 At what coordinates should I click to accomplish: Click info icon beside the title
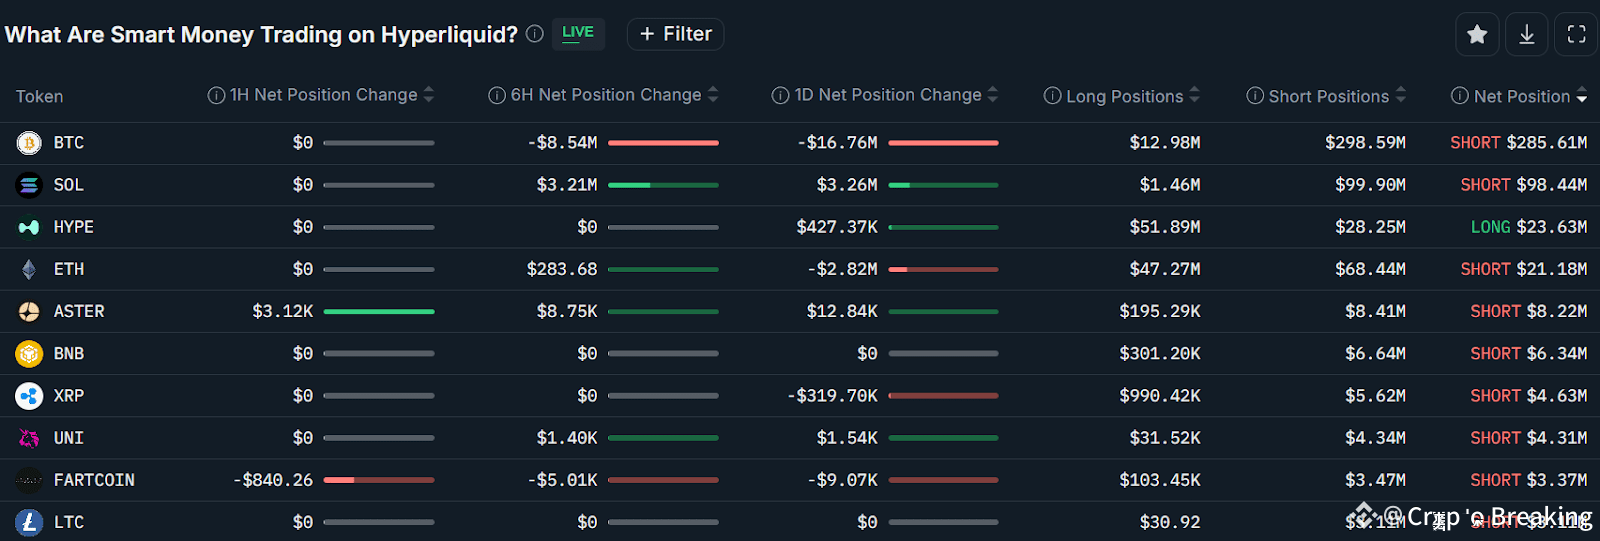535,34
